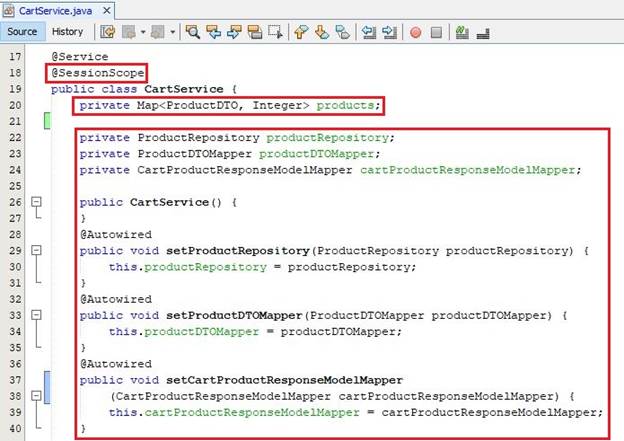Click the green change marker on line 21

[47, 121]
